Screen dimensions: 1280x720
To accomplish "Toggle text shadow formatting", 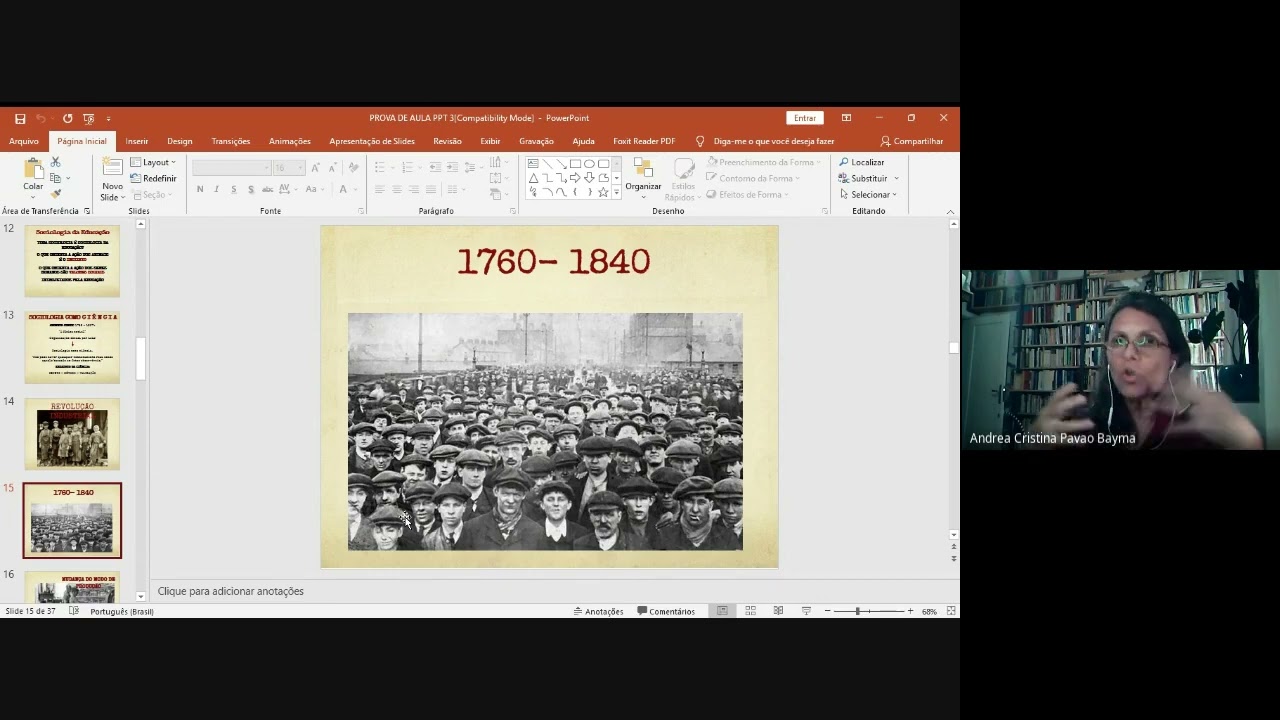I will (x=250, y=189).
